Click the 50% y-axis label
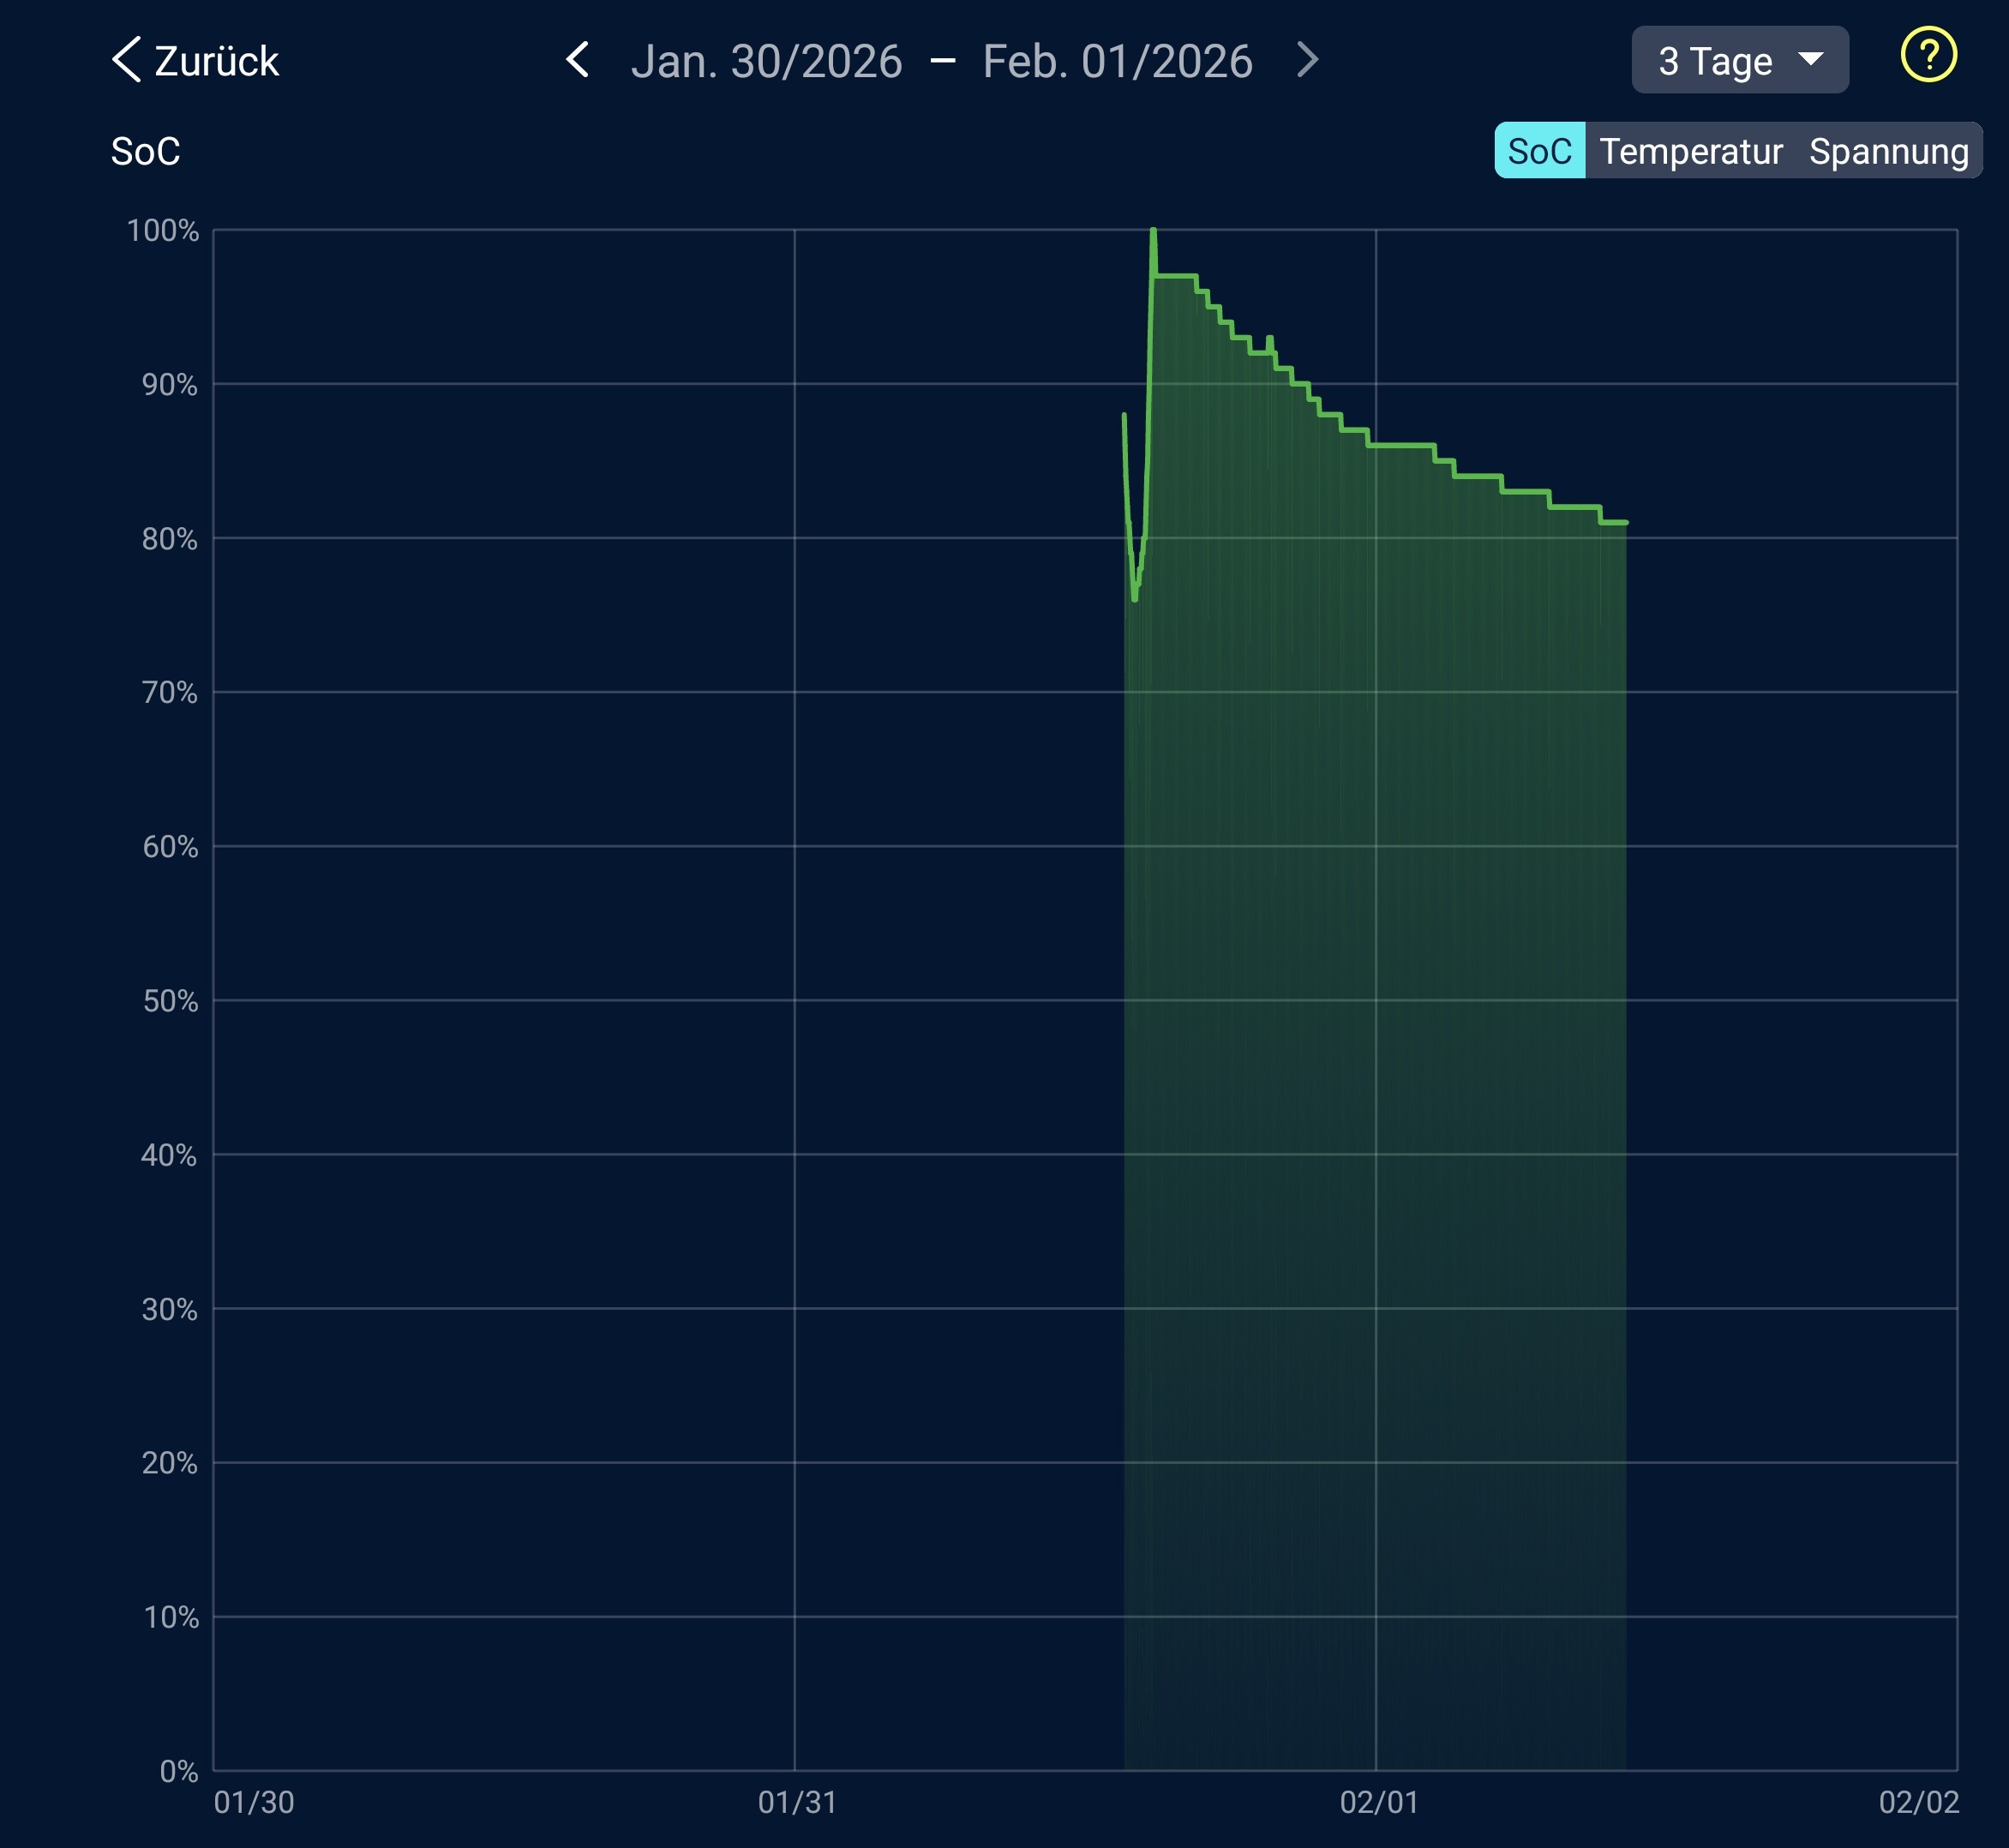 [x=170, y=1001]
